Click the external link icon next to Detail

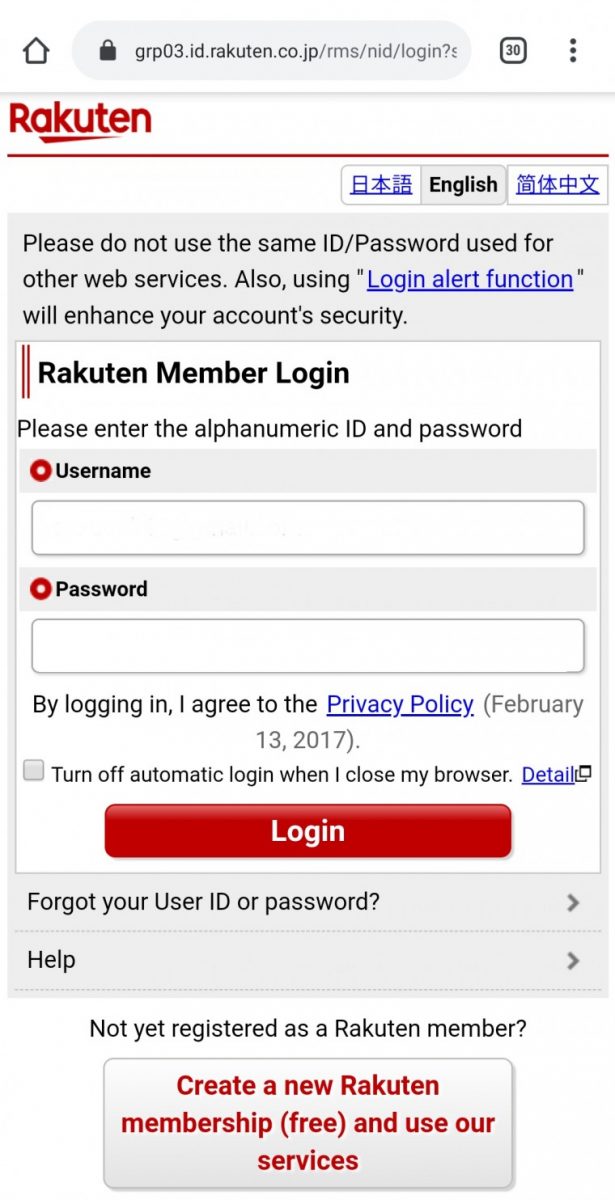(x=585, y=773)
